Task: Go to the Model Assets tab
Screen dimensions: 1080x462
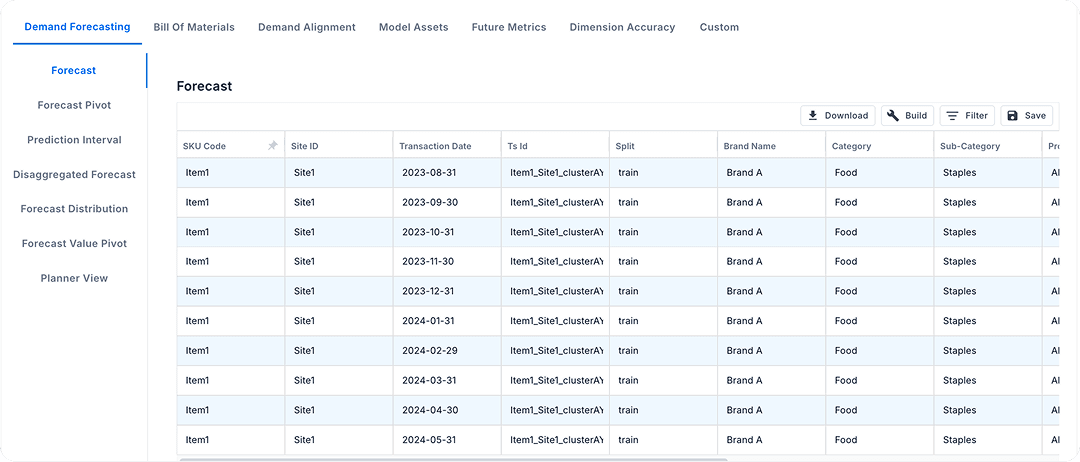Action: 413,27
